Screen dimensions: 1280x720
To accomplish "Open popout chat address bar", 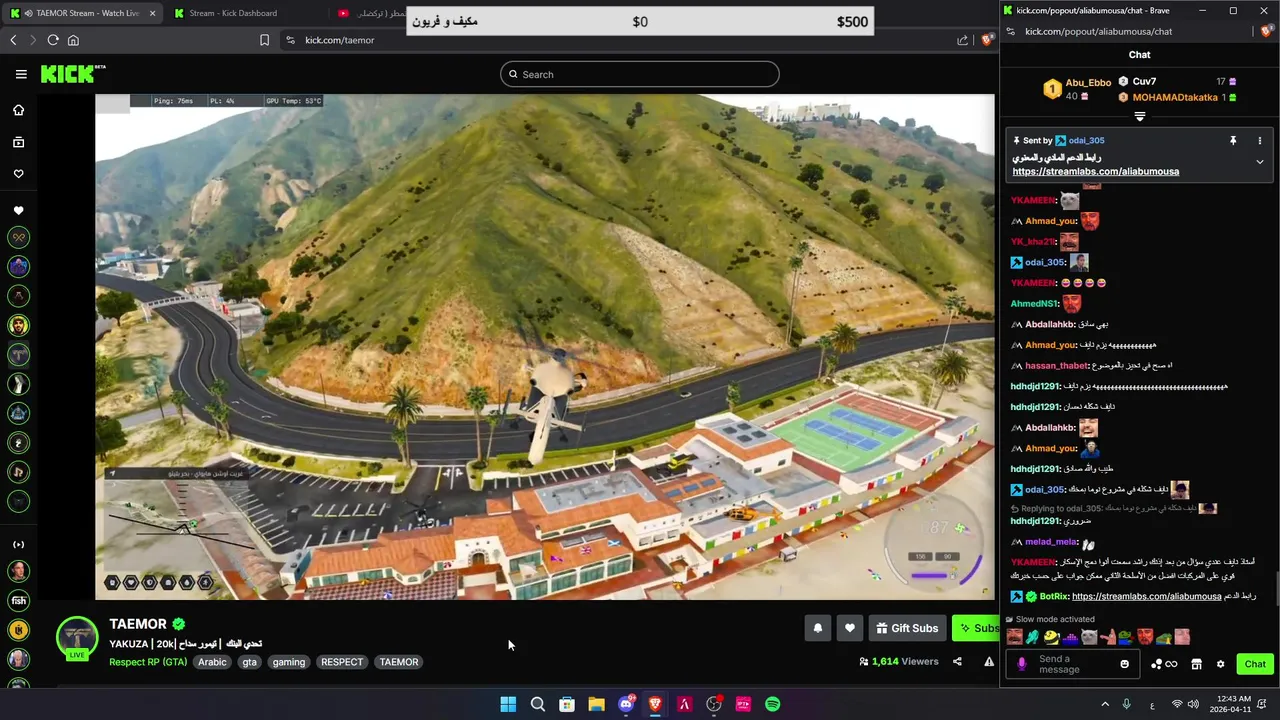I will pyautogui.click(x=1130, y=31).
